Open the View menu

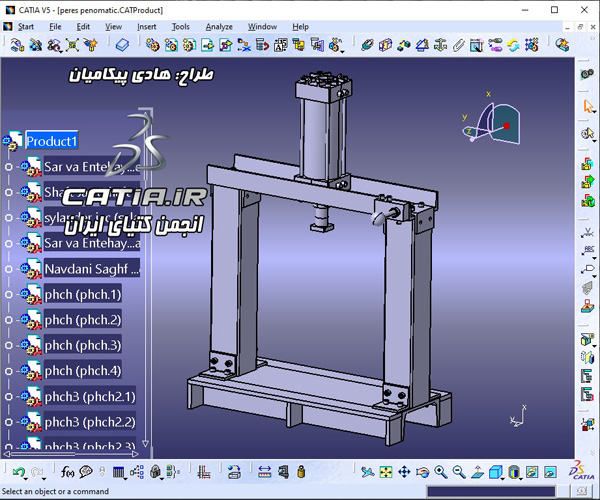pos(113,27)
